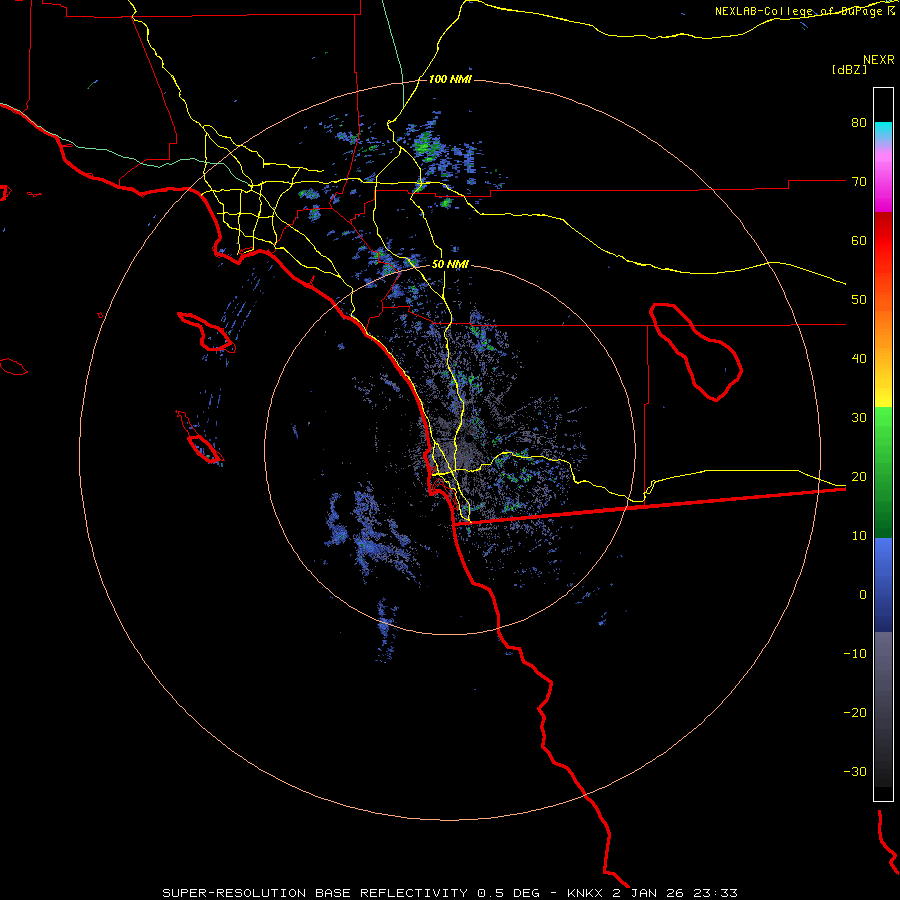Click the San Clemente Island outline

[x=200, y=439]
